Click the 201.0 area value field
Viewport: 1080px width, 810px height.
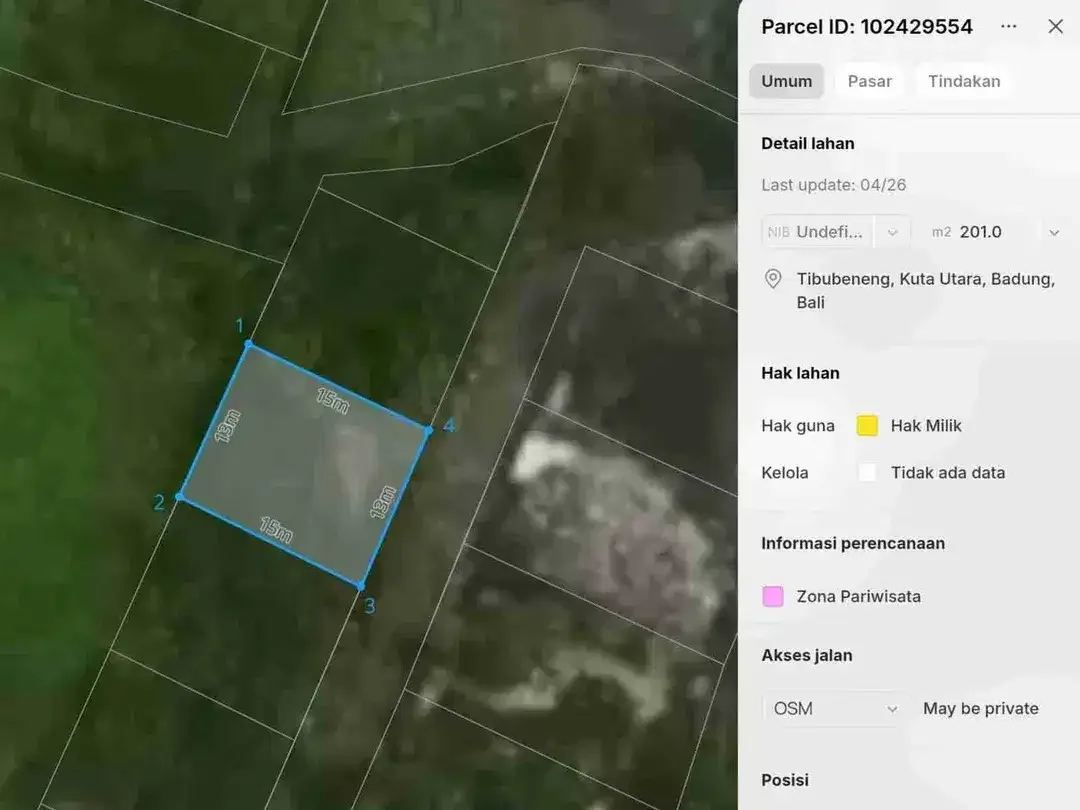coord(980,232)
